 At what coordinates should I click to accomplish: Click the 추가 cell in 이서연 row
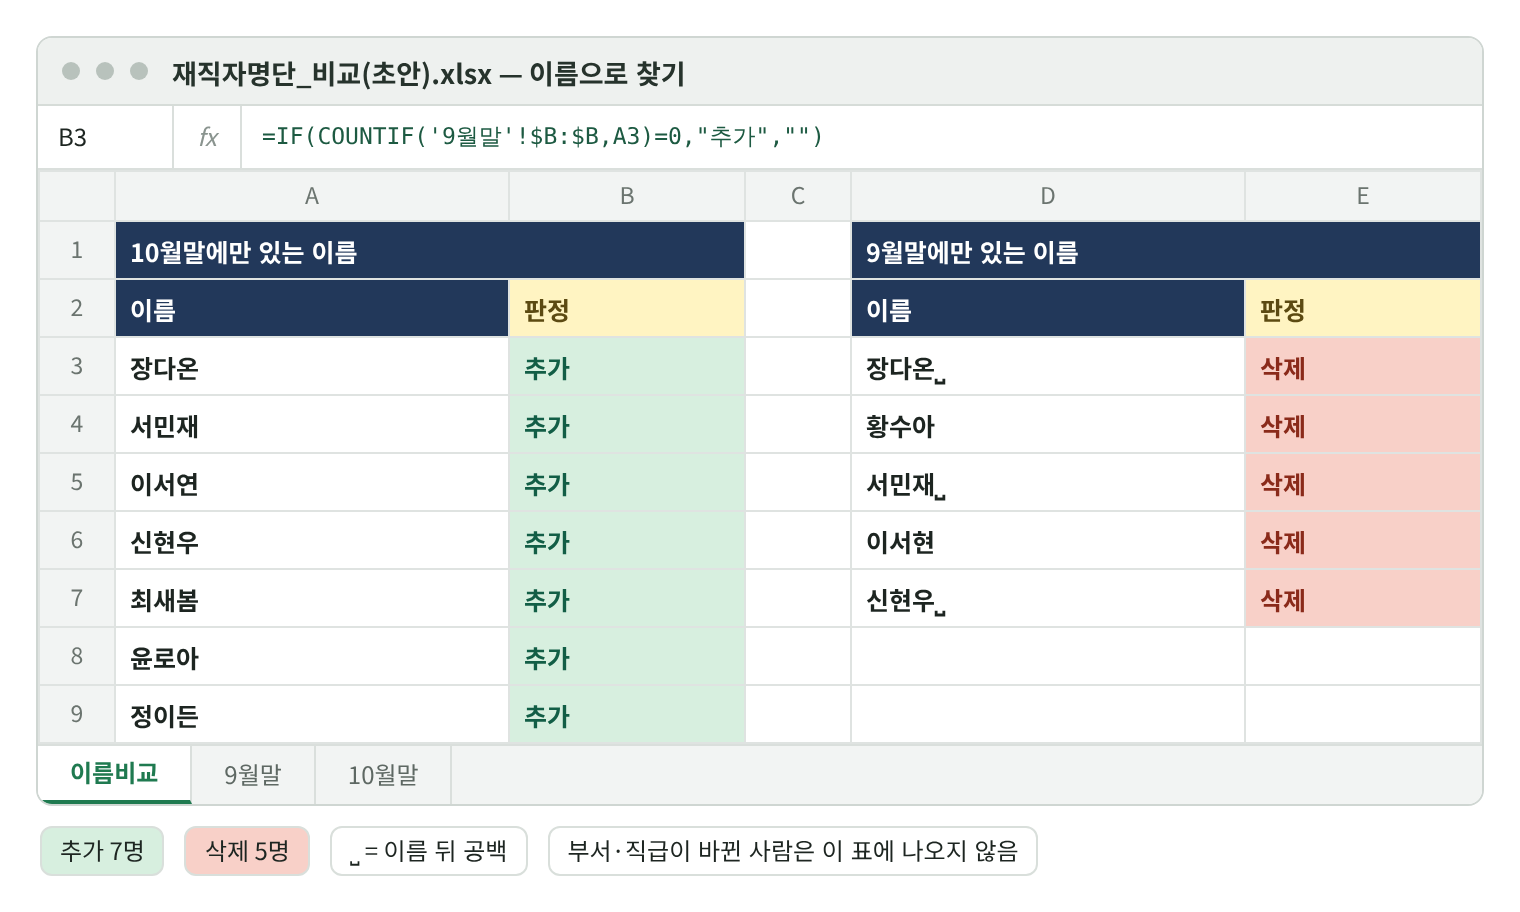click(x=627, y=482)
